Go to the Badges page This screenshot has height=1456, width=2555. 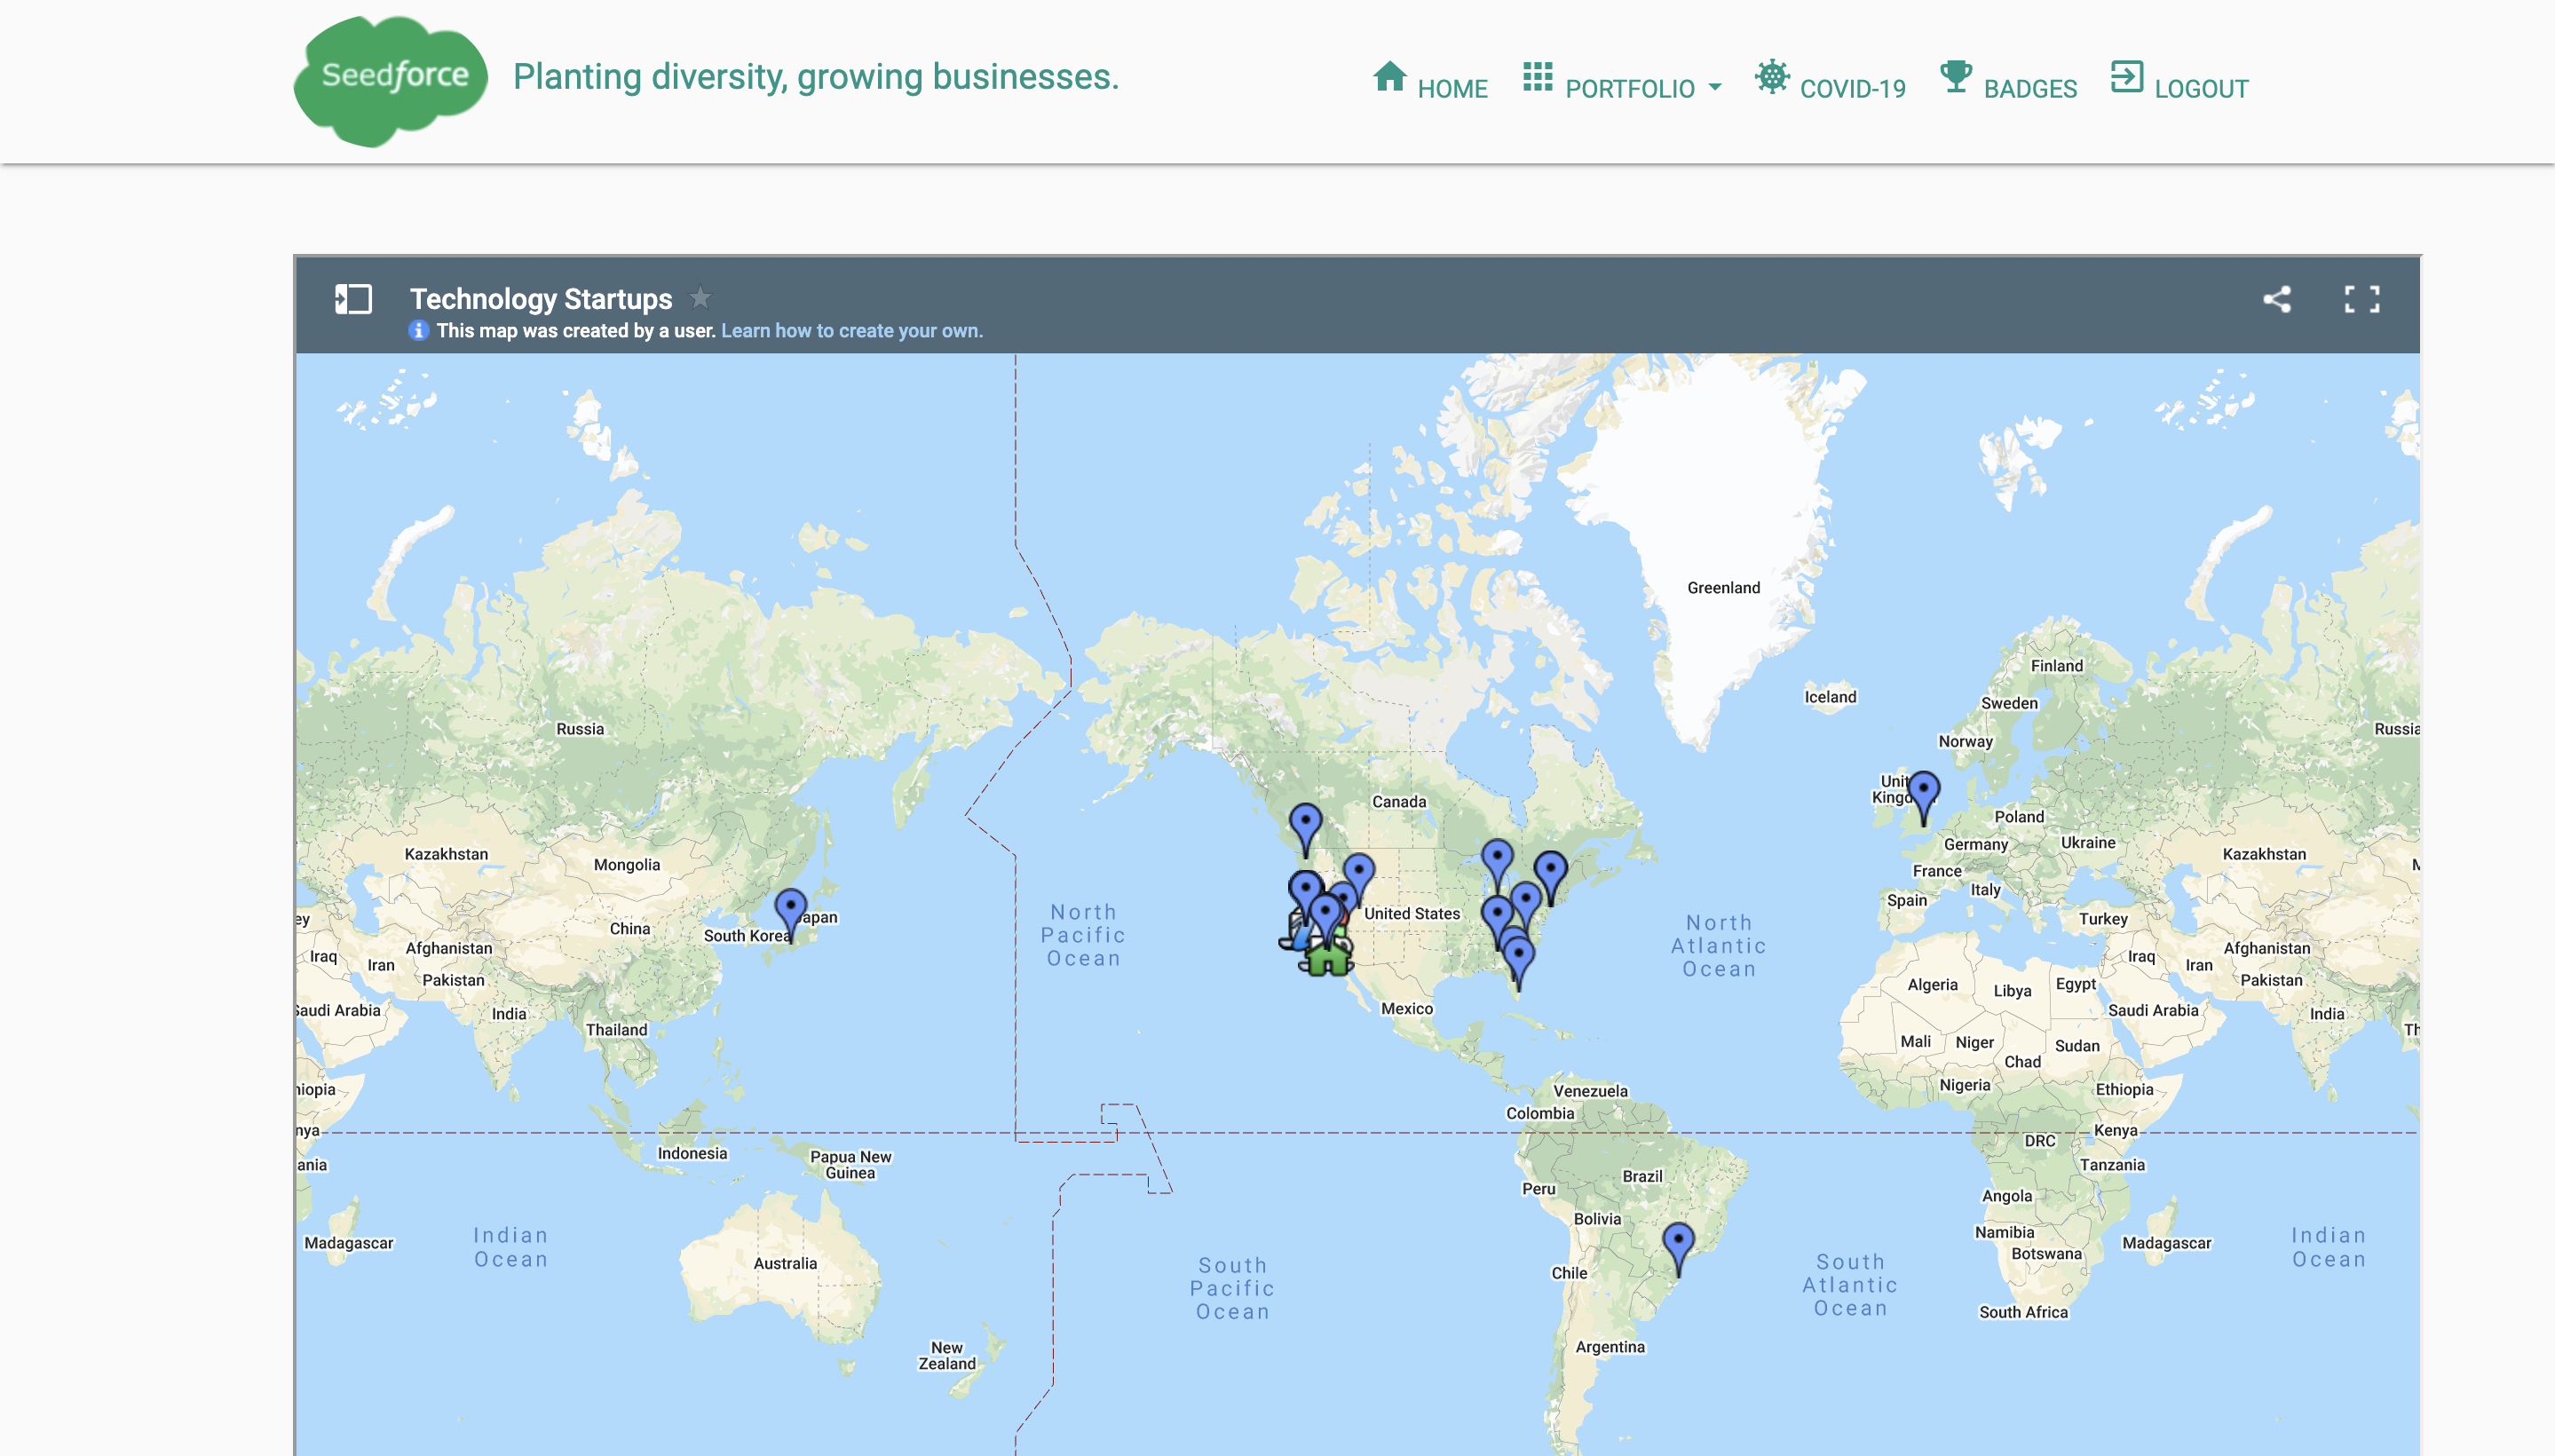(x=2030, y=89)
